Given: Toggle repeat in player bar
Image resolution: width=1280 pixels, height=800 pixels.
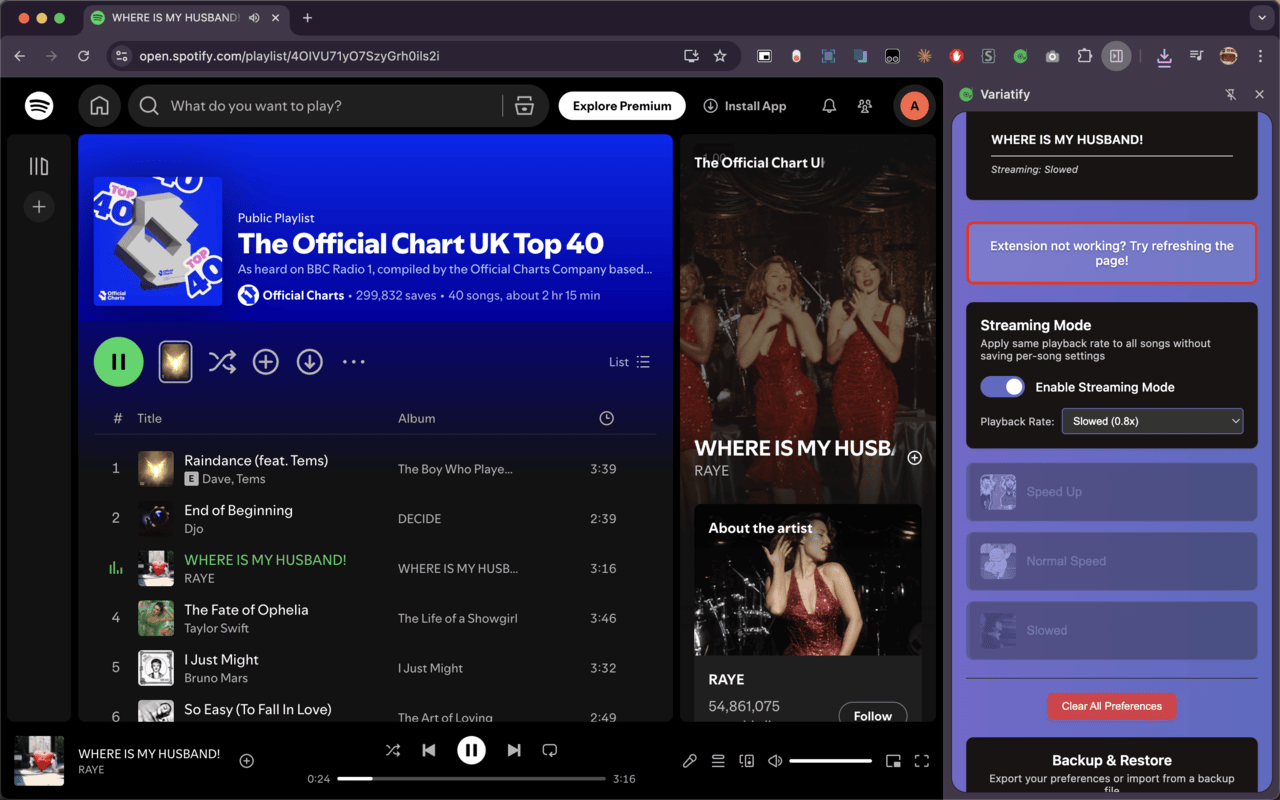Looking at the screenshot, I should [549, 750].
